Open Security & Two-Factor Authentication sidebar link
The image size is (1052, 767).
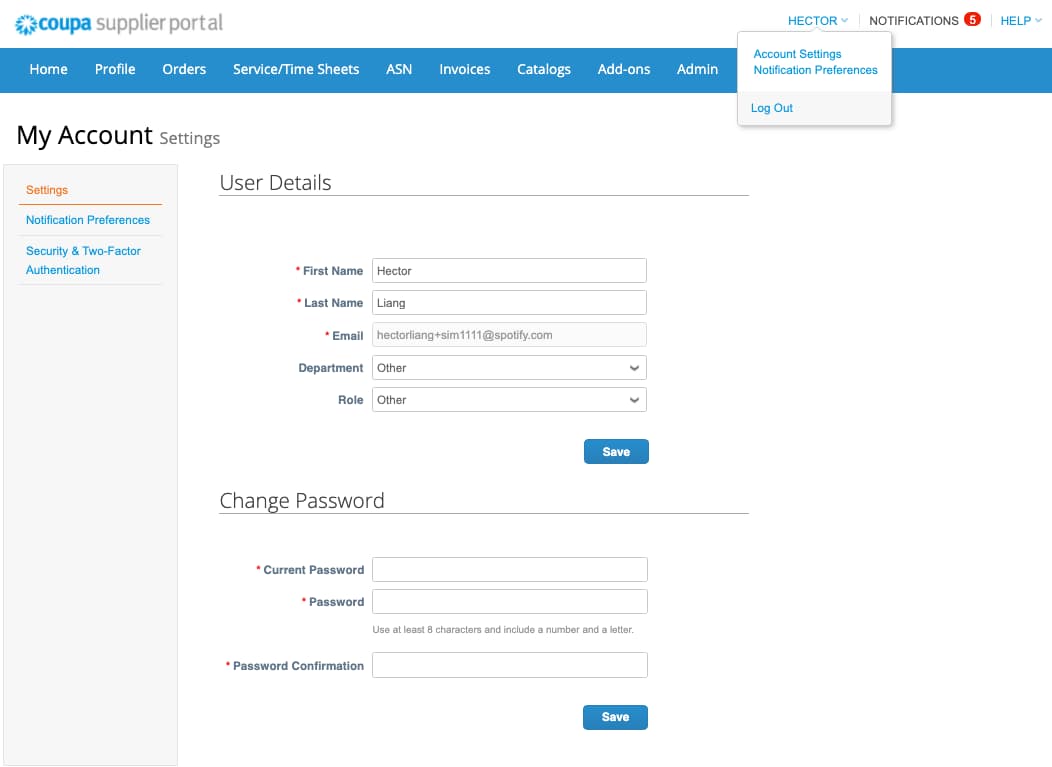[x=83, y=260]
